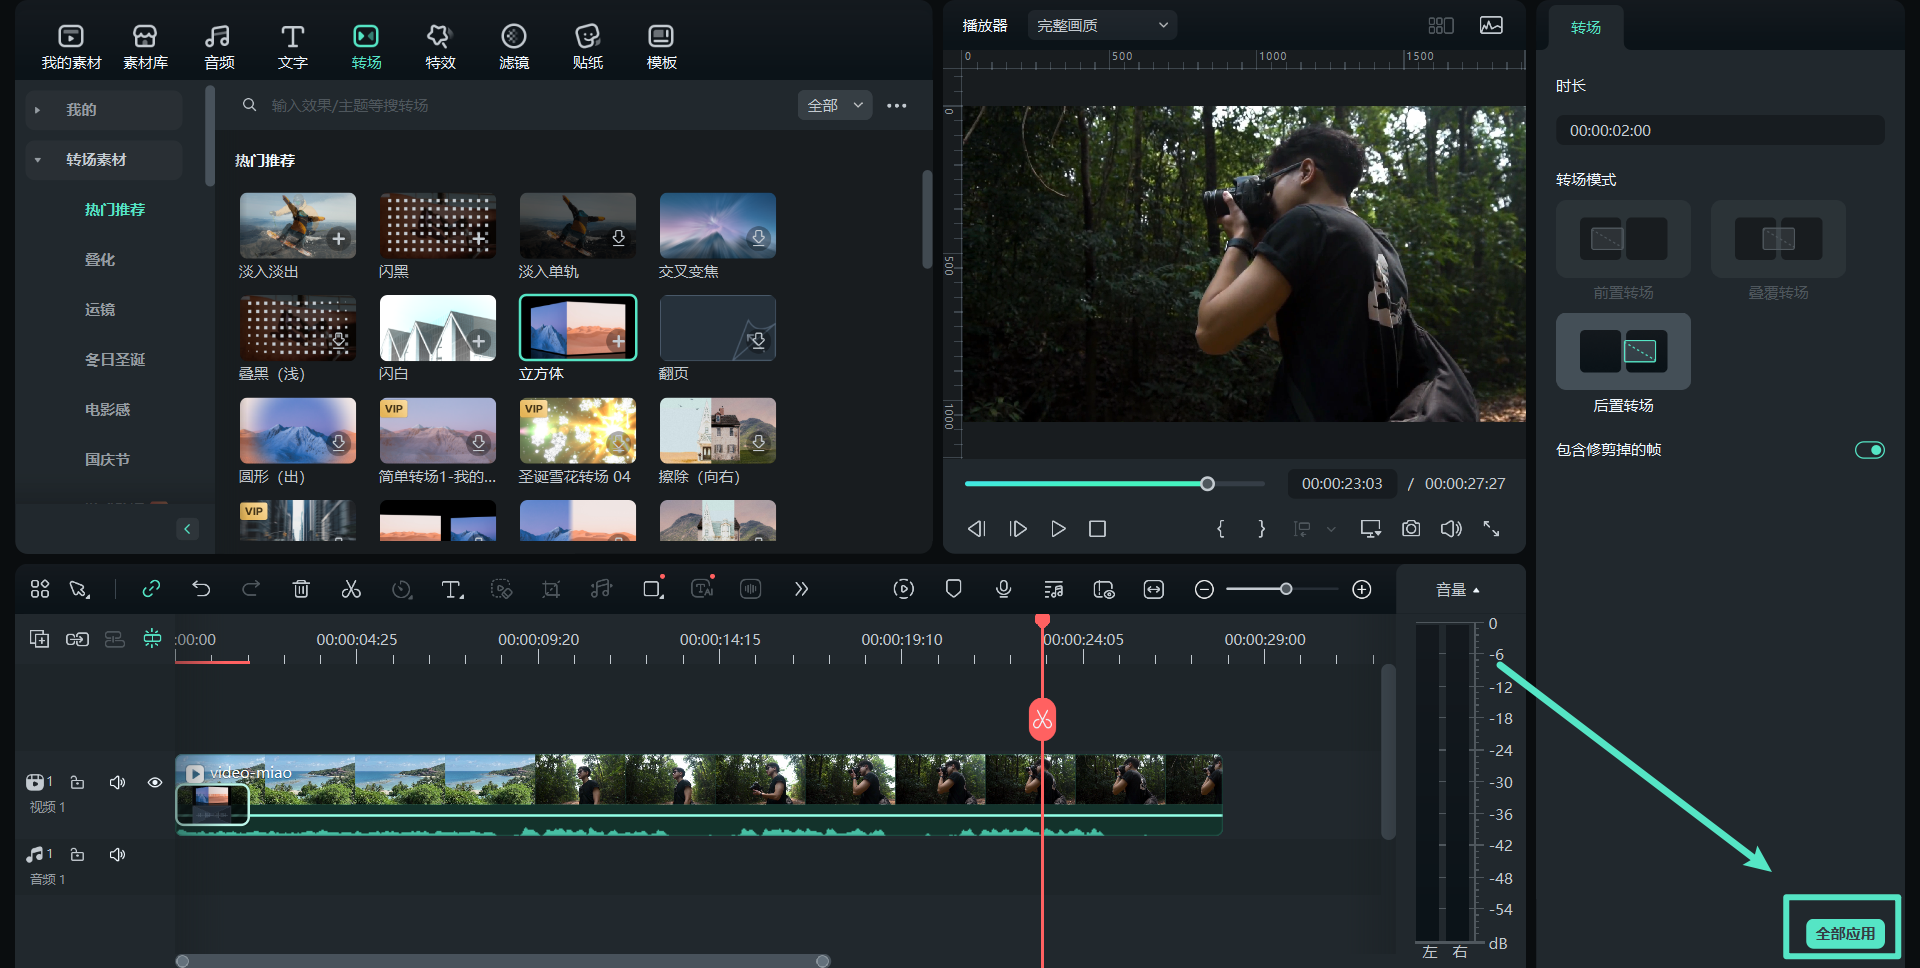
Task: Step back one frame in player
Action: tap(977, 529)
